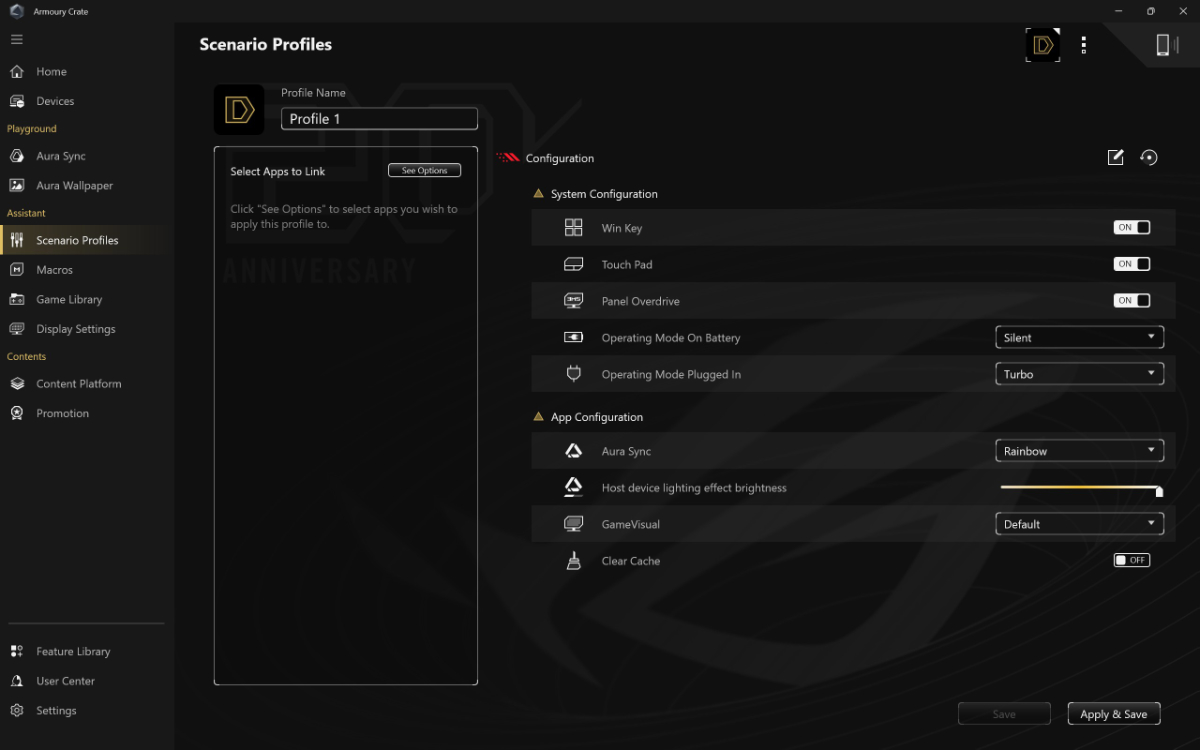Click the Aura Sync sidebar icon

[17, 156]
